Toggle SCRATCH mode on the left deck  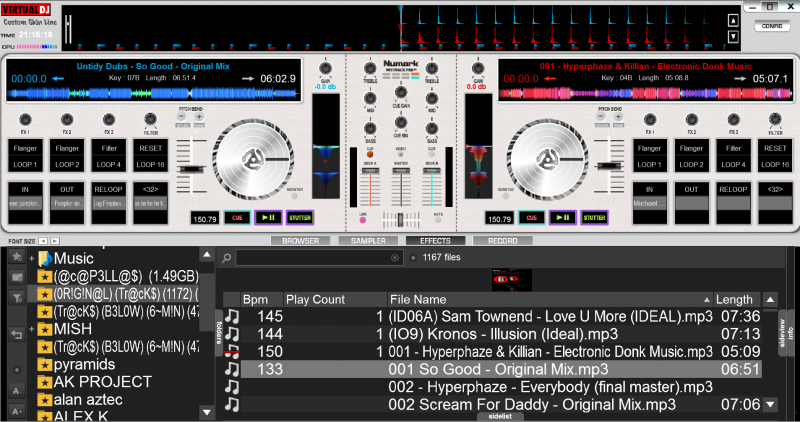(294, 195)
